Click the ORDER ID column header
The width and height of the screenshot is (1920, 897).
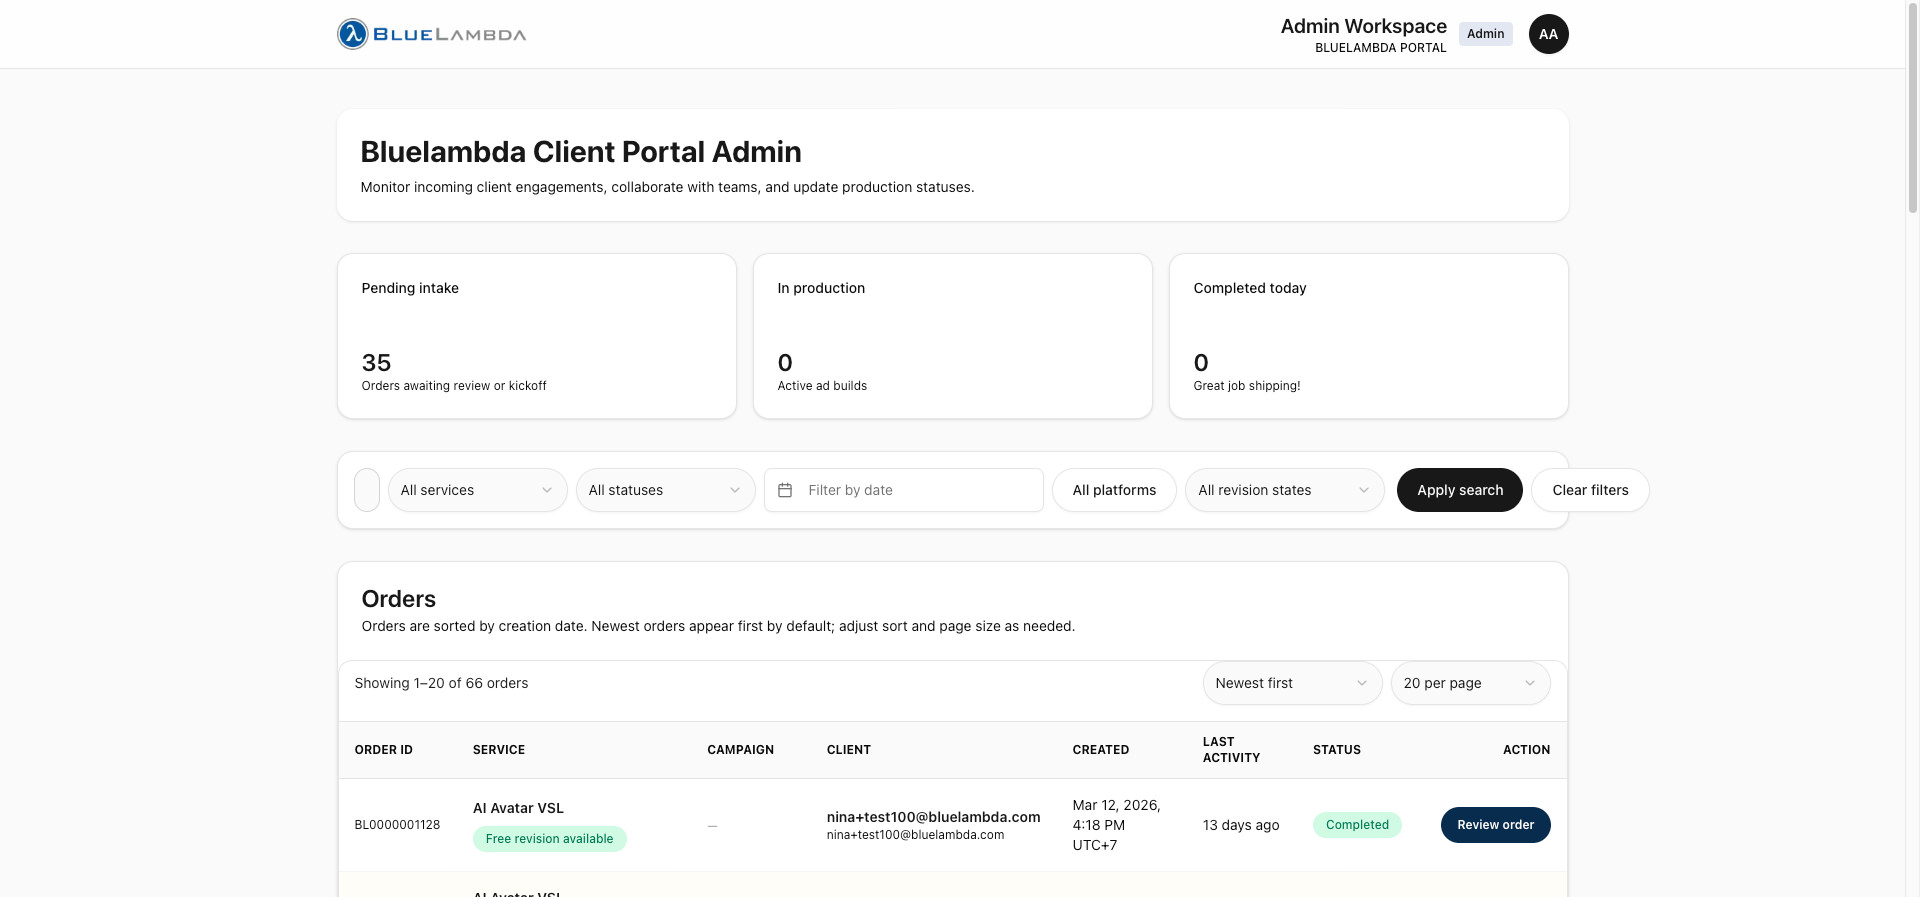tap(384, 750)
